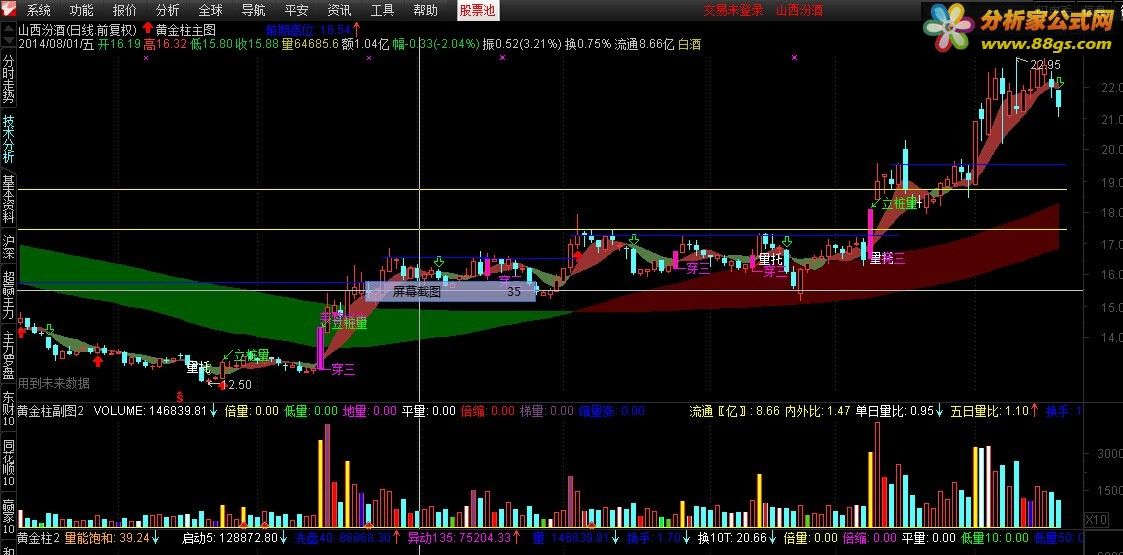Screen dimensions: 1123x555
Task: Click the 交易未登录 login link
Action: tap(733, 10)
